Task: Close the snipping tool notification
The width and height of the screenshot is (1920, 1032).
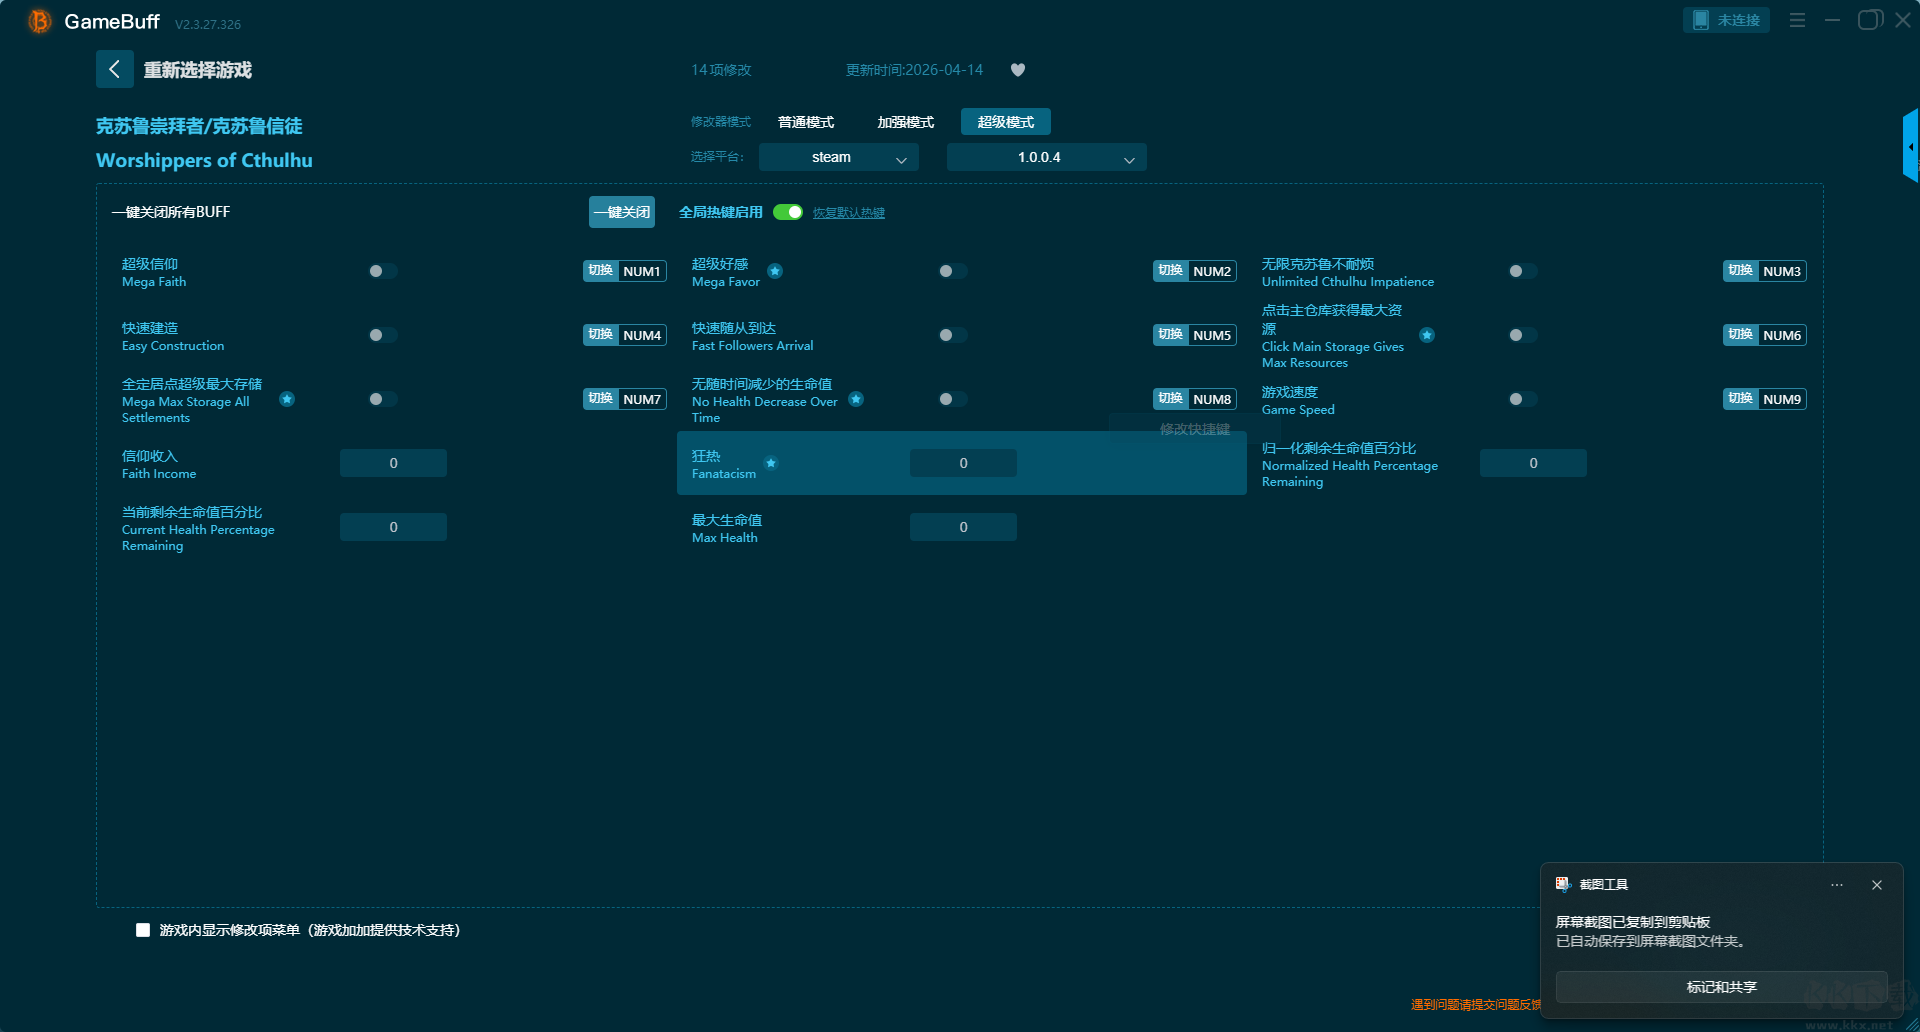Action: 1877,885
